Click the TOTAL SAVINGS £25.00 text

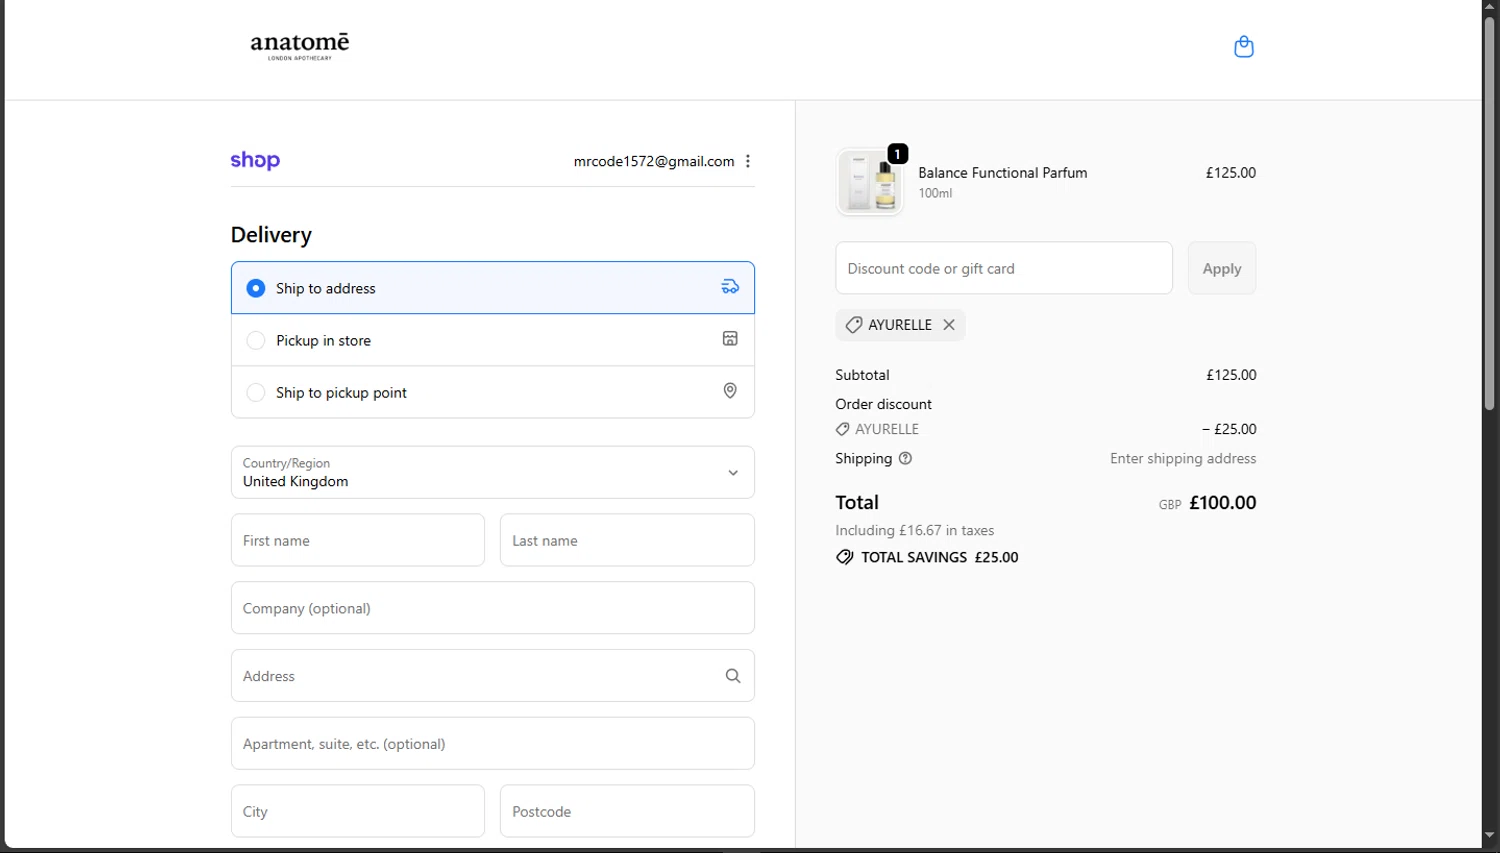(x=940, y=557)
